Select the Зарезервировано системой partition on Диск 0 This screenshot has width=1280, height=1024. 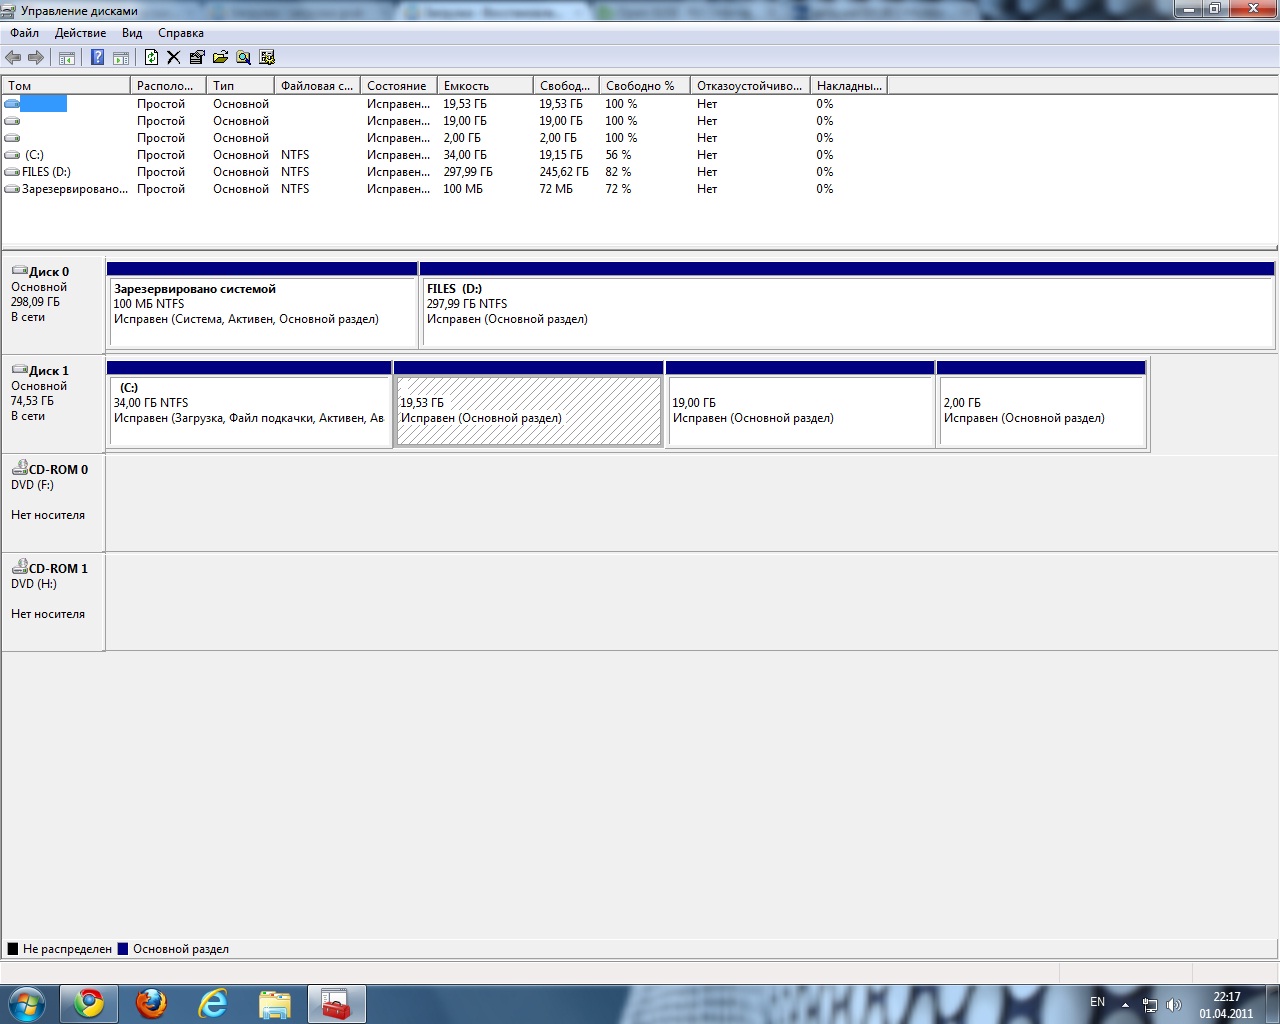(262, 305)
